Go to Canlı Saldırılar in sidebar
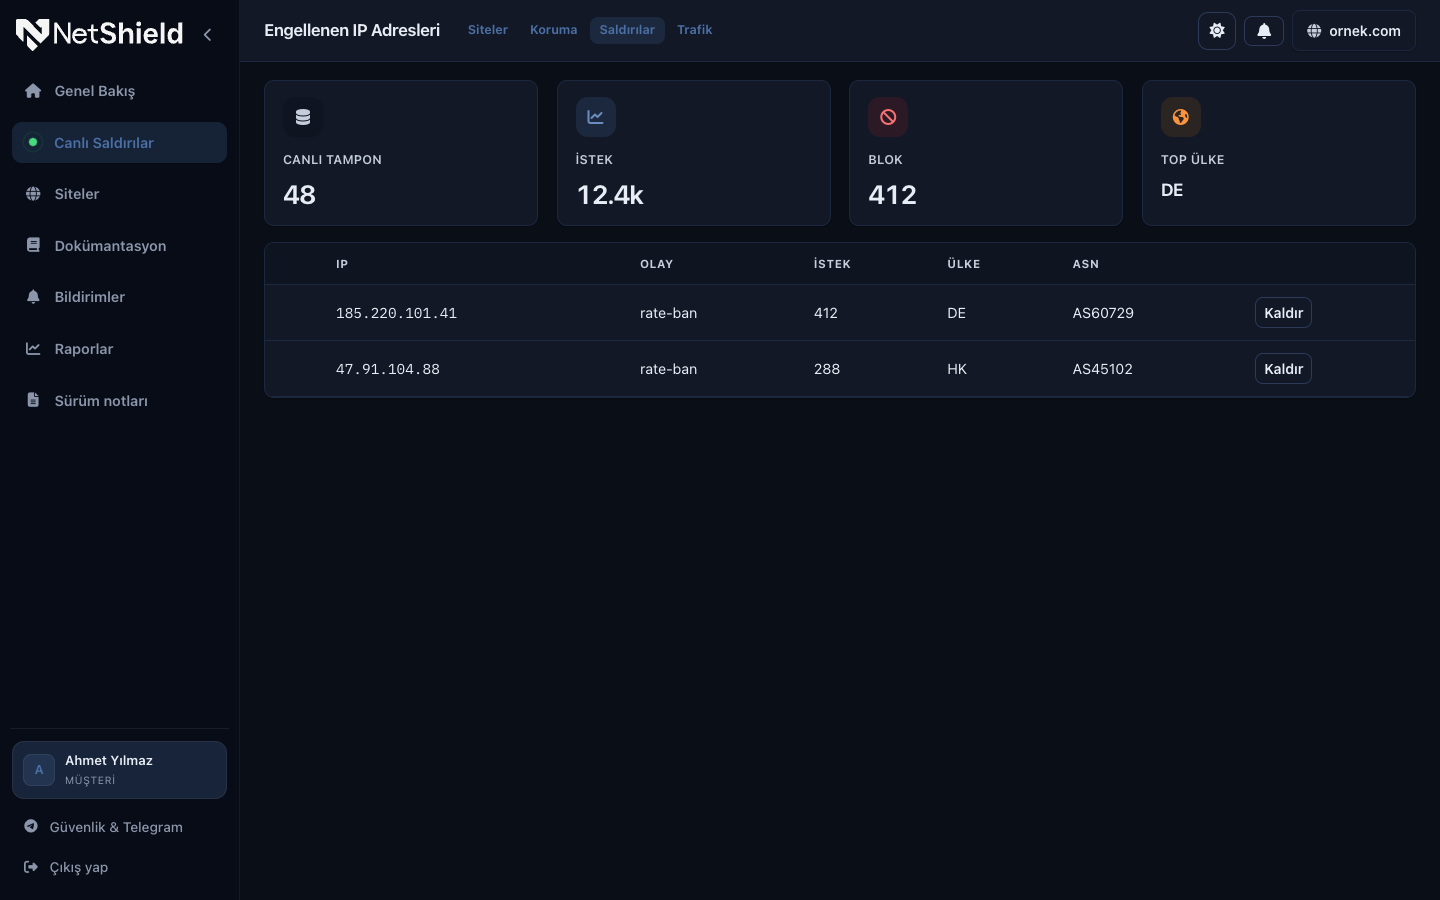 (119, 143)
